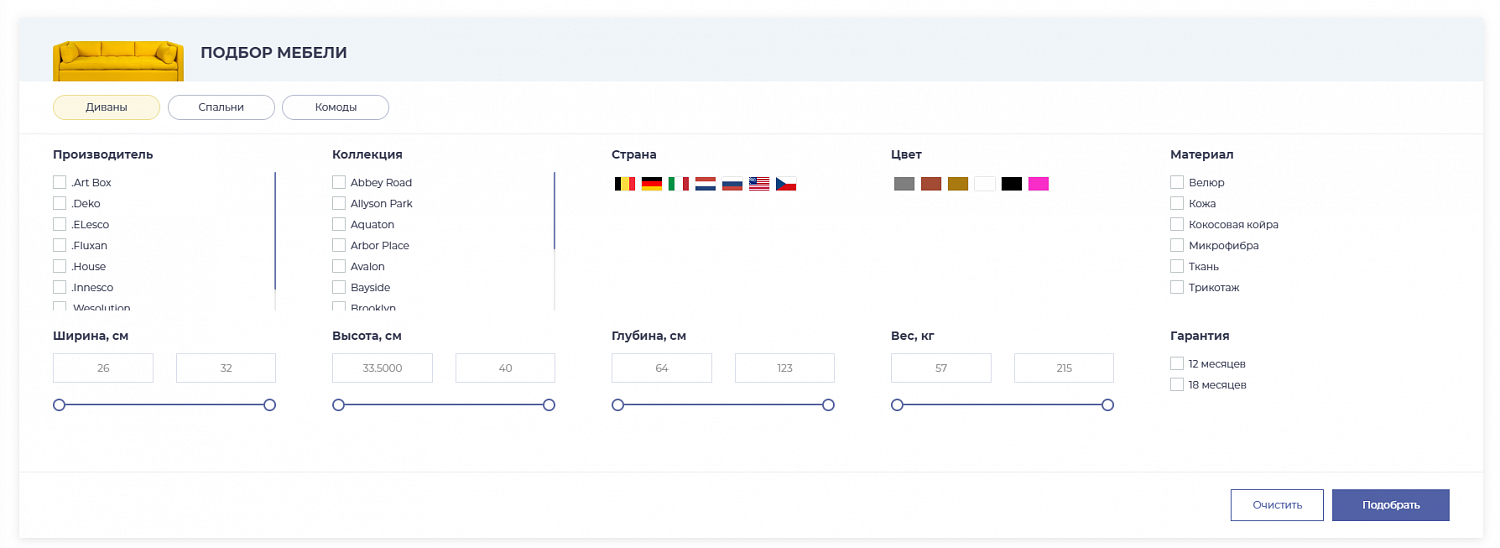Enable the Велюр material checkbox
The height and width of the screenshot is (548, 1500).
point(1177,182)
